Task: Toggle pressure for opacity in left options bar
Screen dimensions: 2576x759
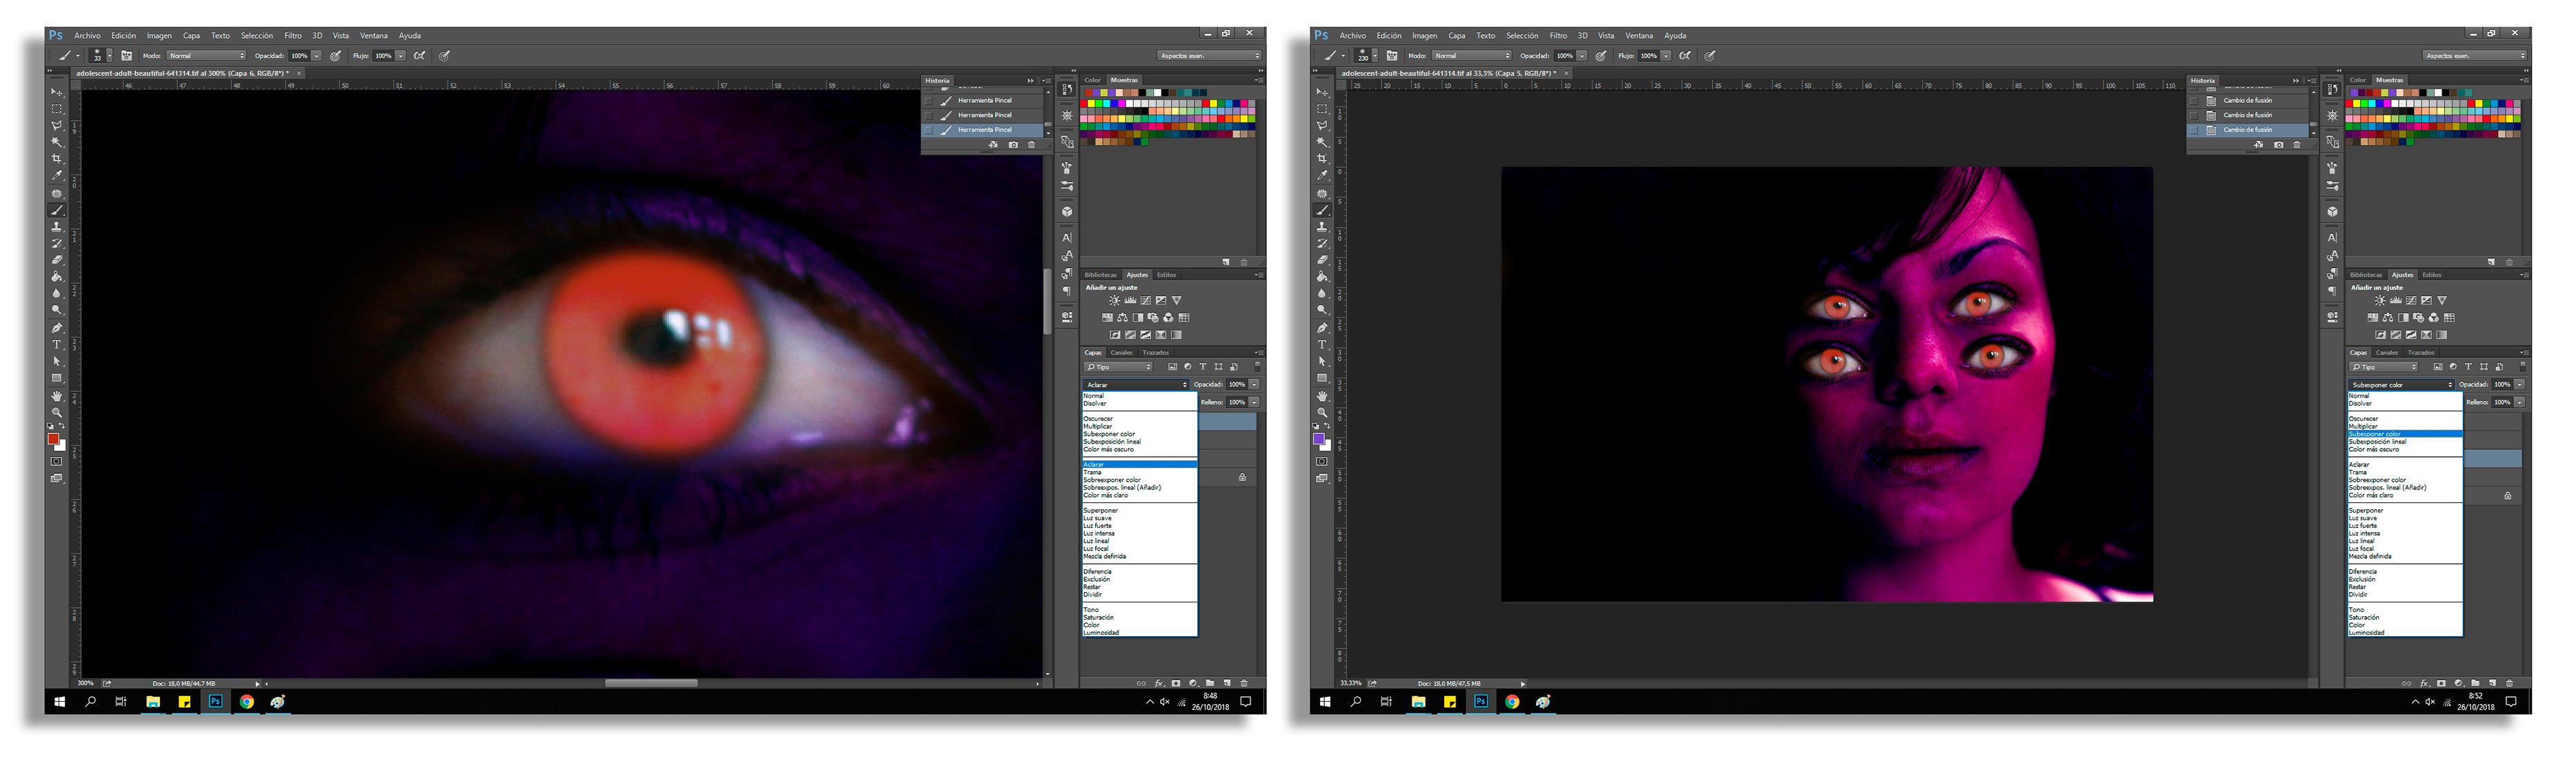Action: [x=336, y=56]
